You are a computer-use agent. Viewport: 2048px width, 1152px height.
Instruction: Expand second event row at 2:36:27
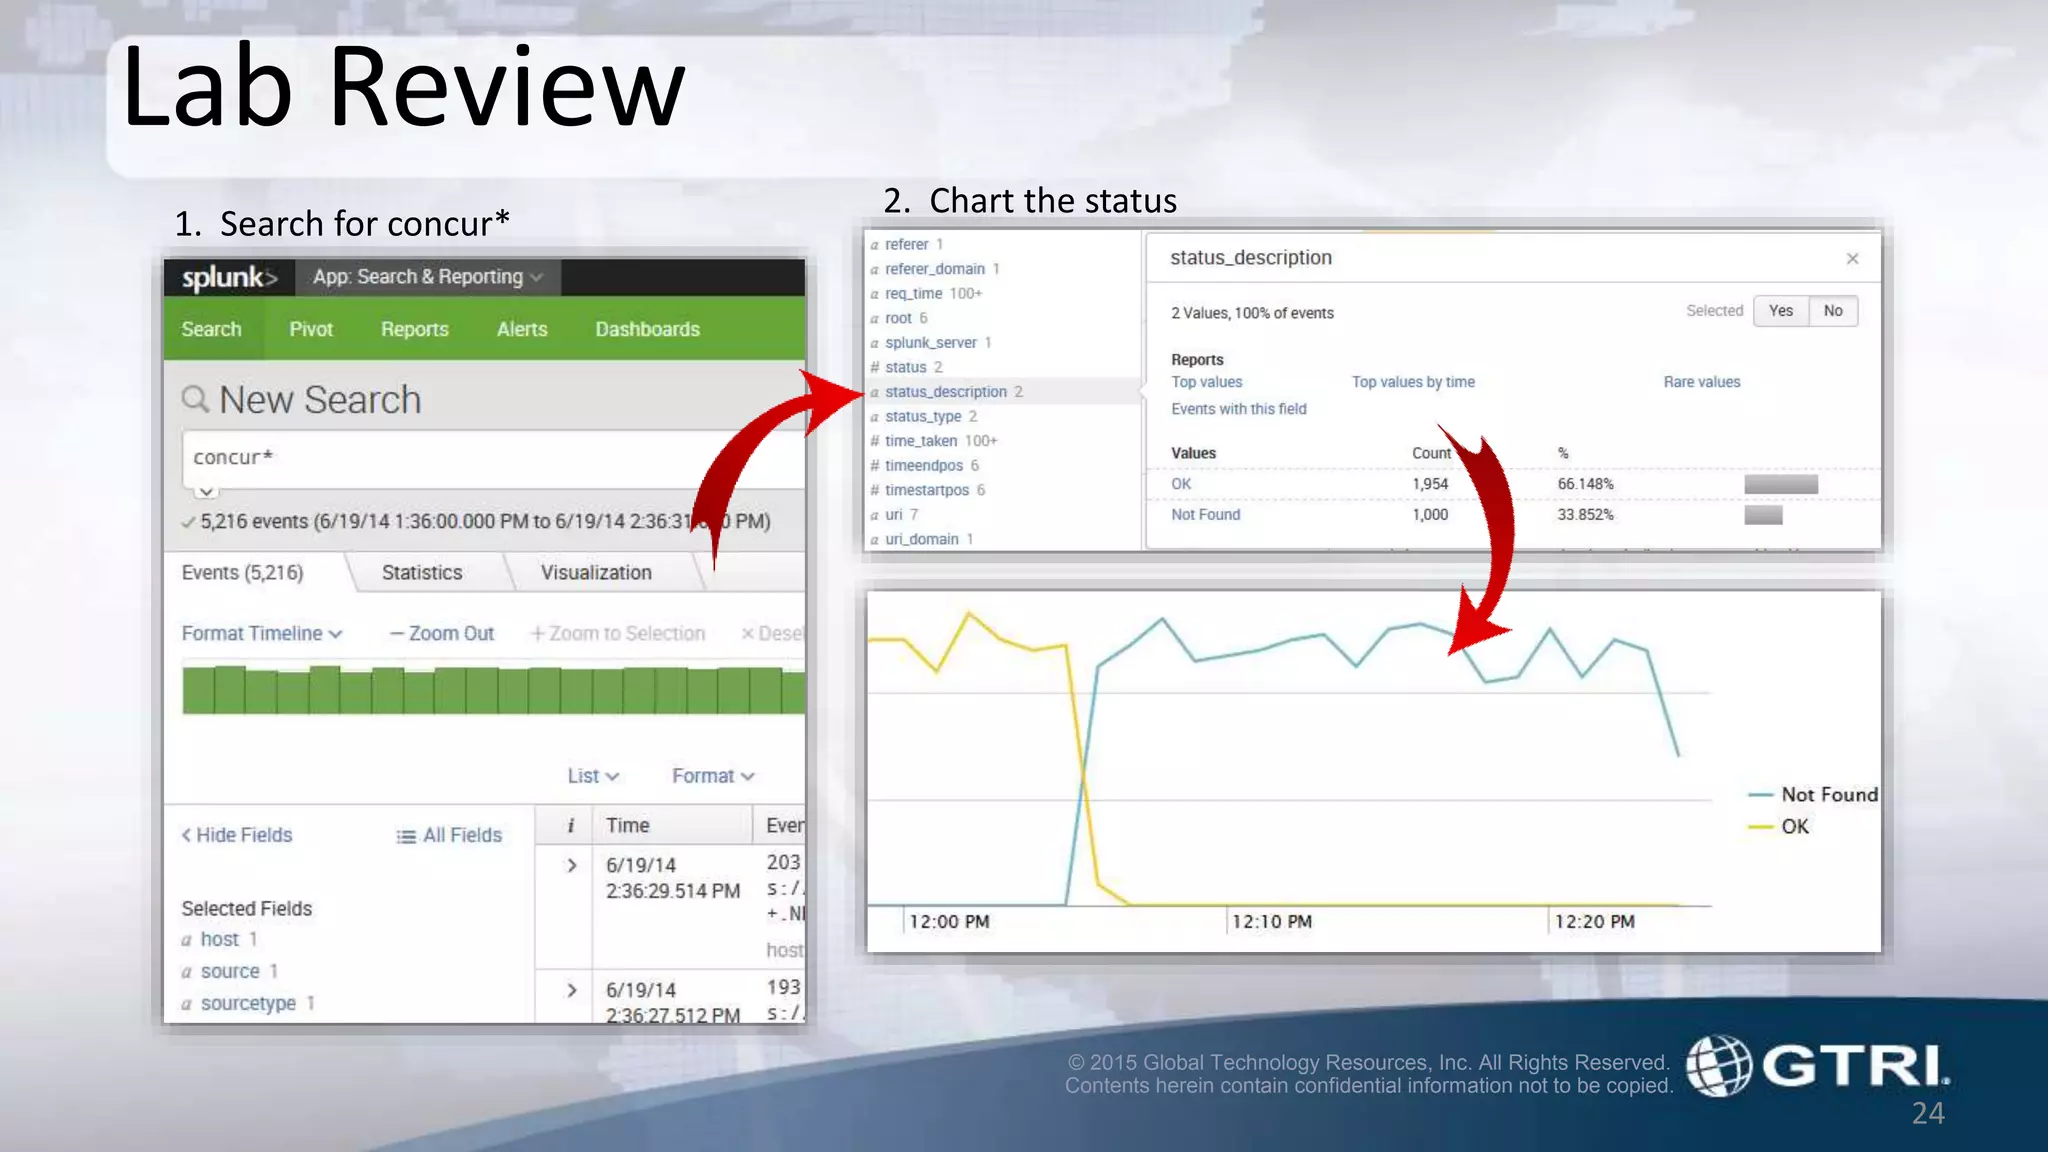coord(572,990)
